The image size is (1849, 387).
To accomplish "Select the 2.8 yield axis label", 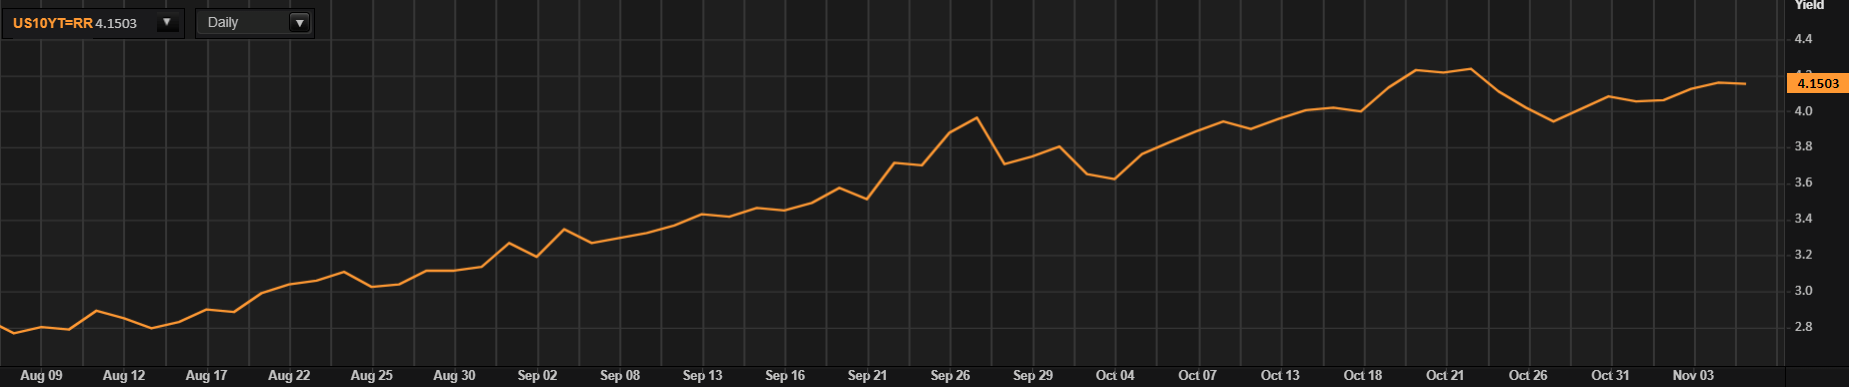I will pos(1803,327).
